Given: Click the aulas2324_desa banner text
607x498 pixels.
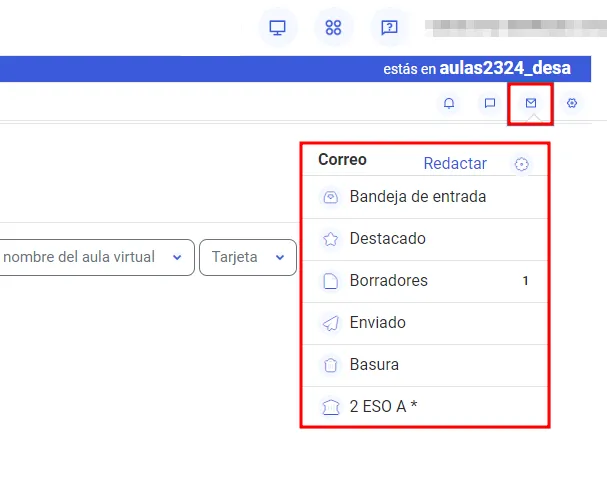Looking at the screenshot, I should click(505, 68).
